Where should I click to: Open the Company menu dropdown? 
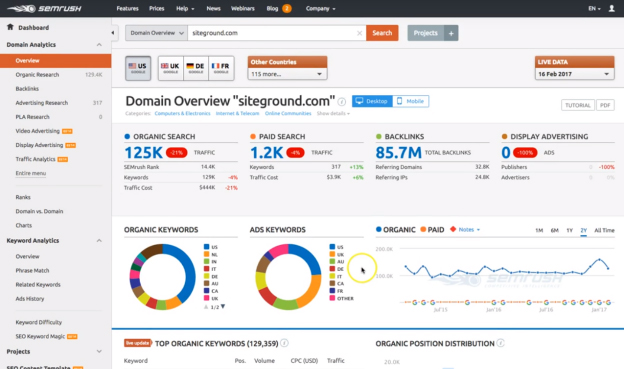(321, 8)
